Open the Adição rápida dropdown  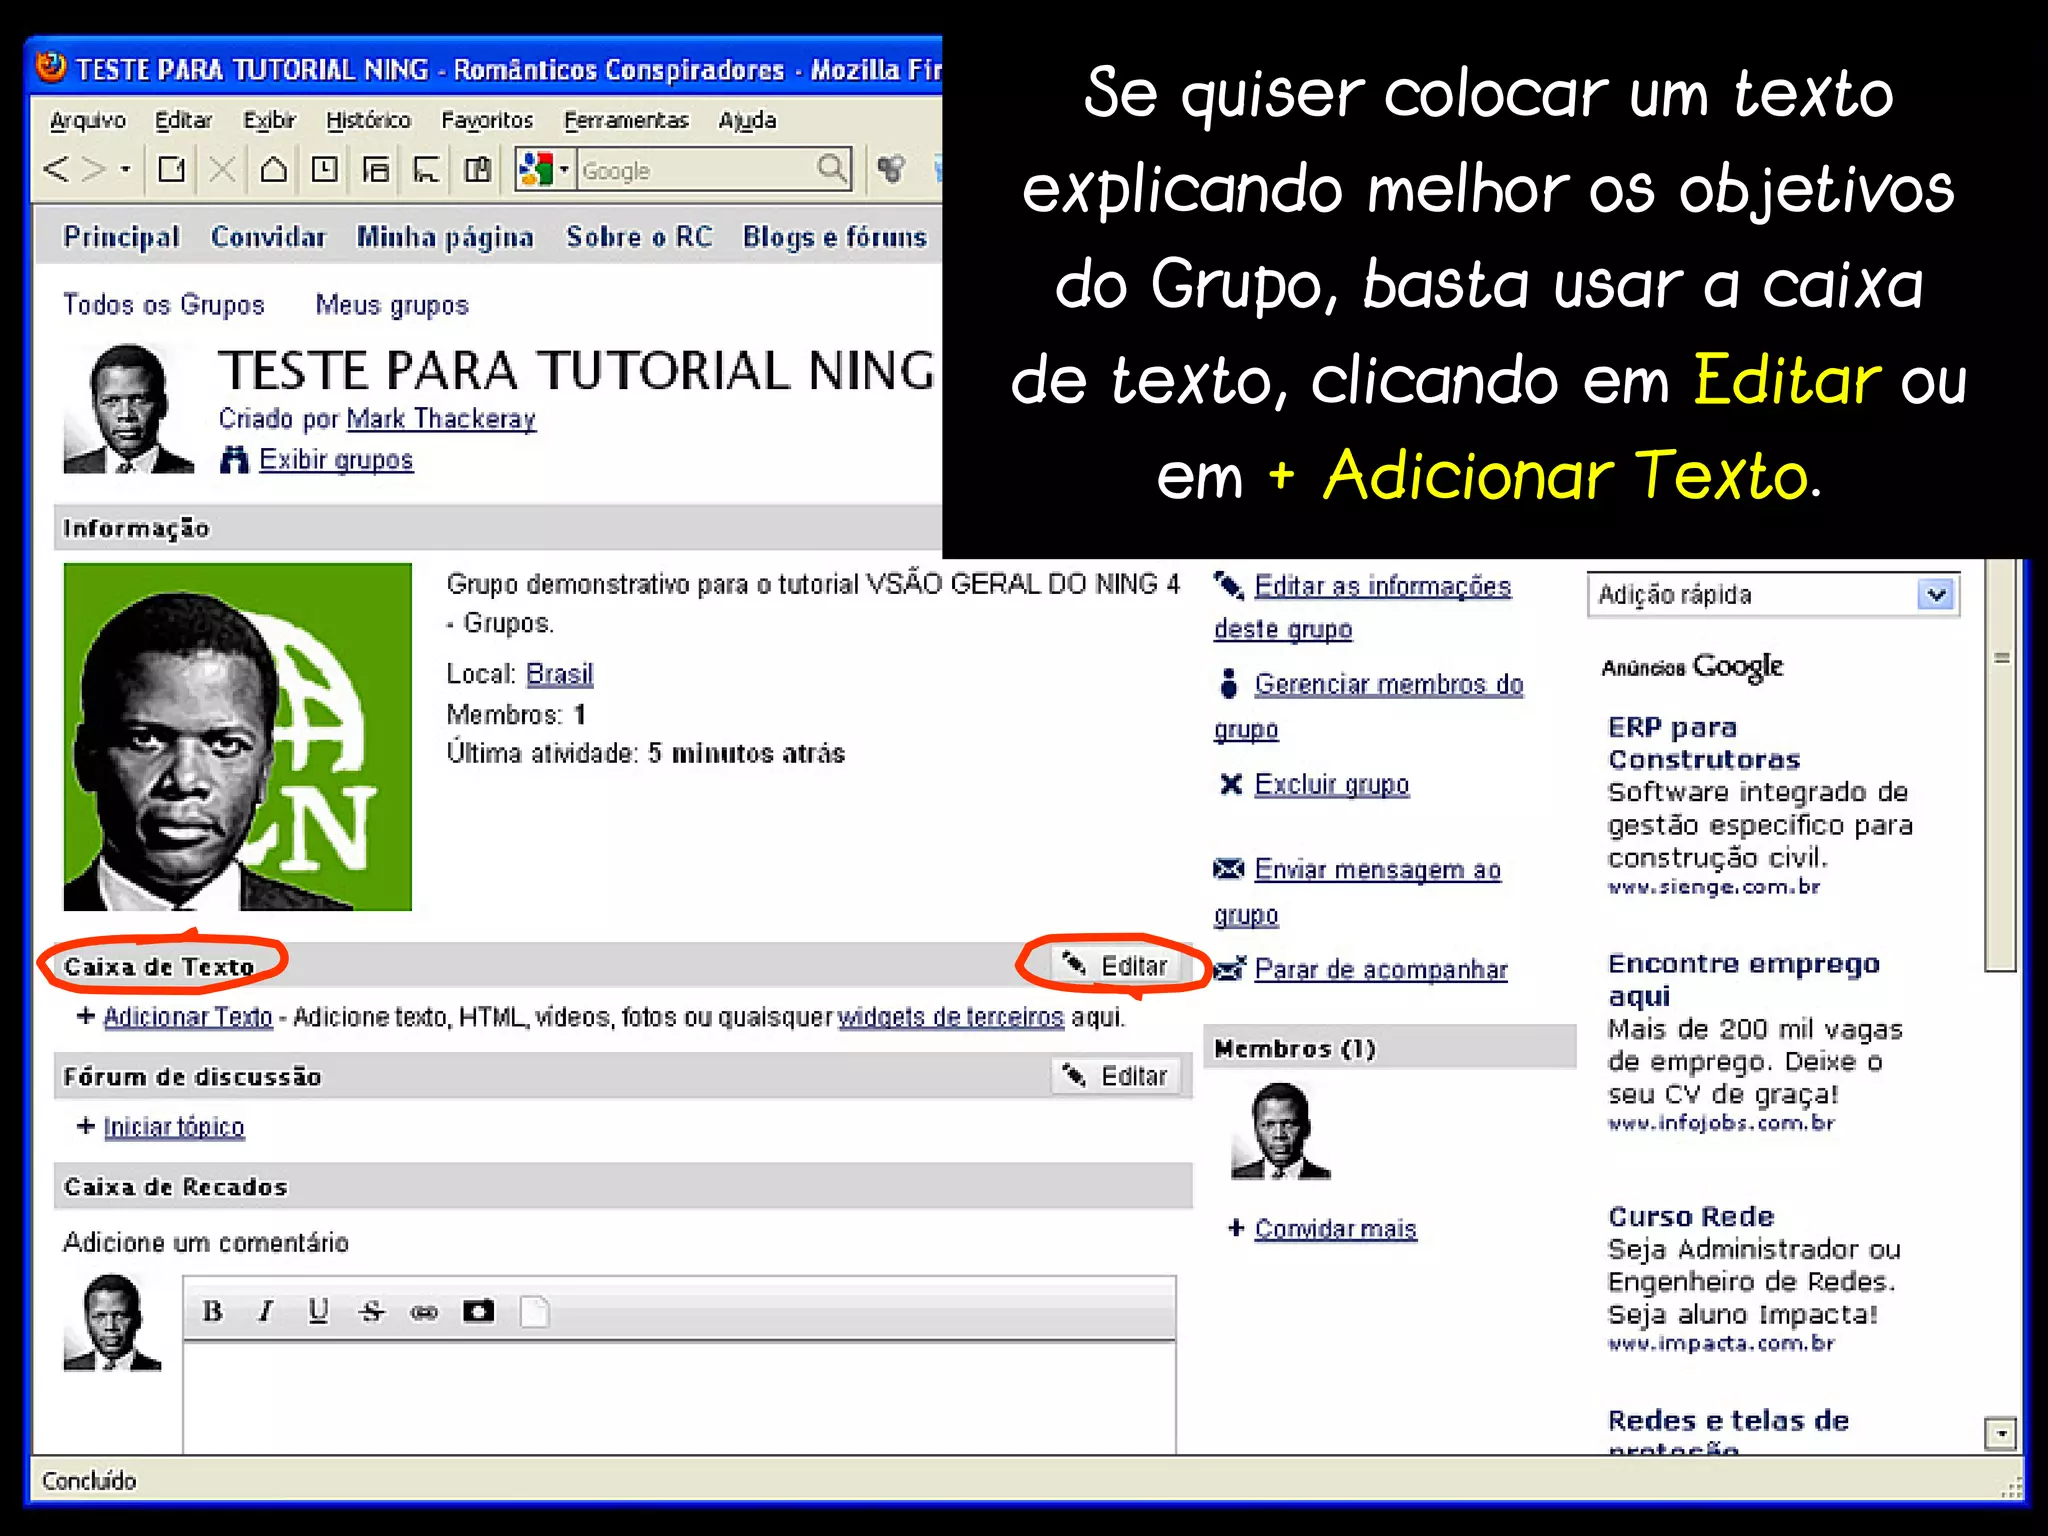click(1773, 595)
